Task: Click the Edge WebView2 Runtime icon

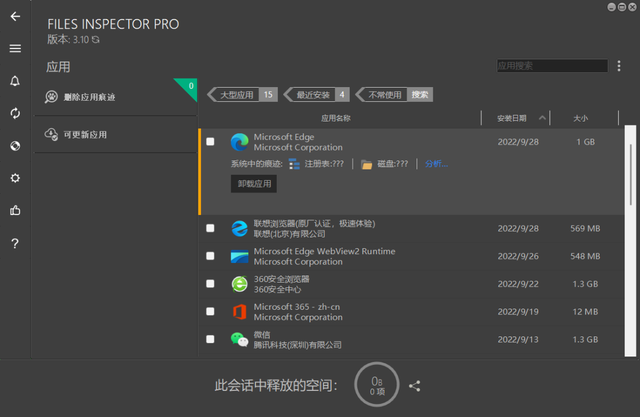Action: tap(239, 256)
